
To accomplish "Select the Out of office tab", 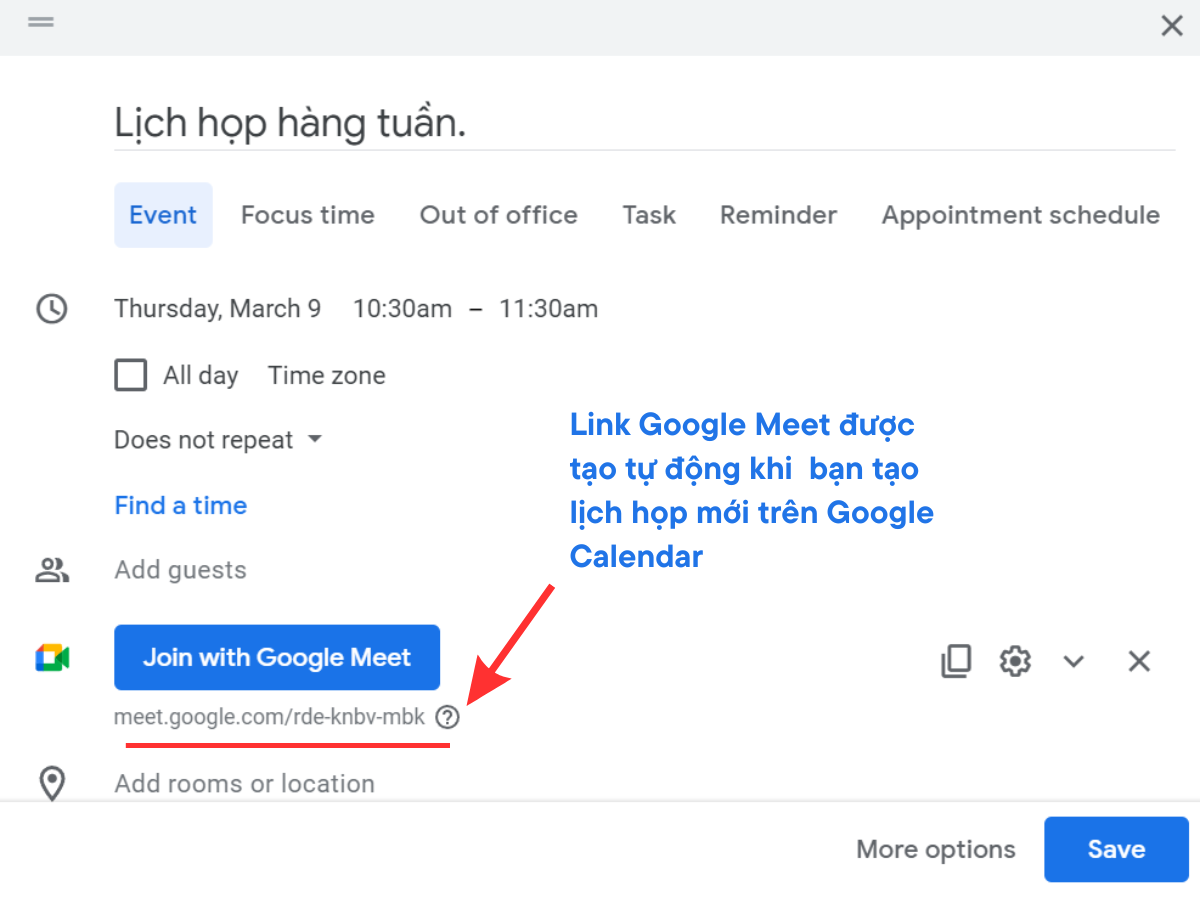I will pos(498,215).
